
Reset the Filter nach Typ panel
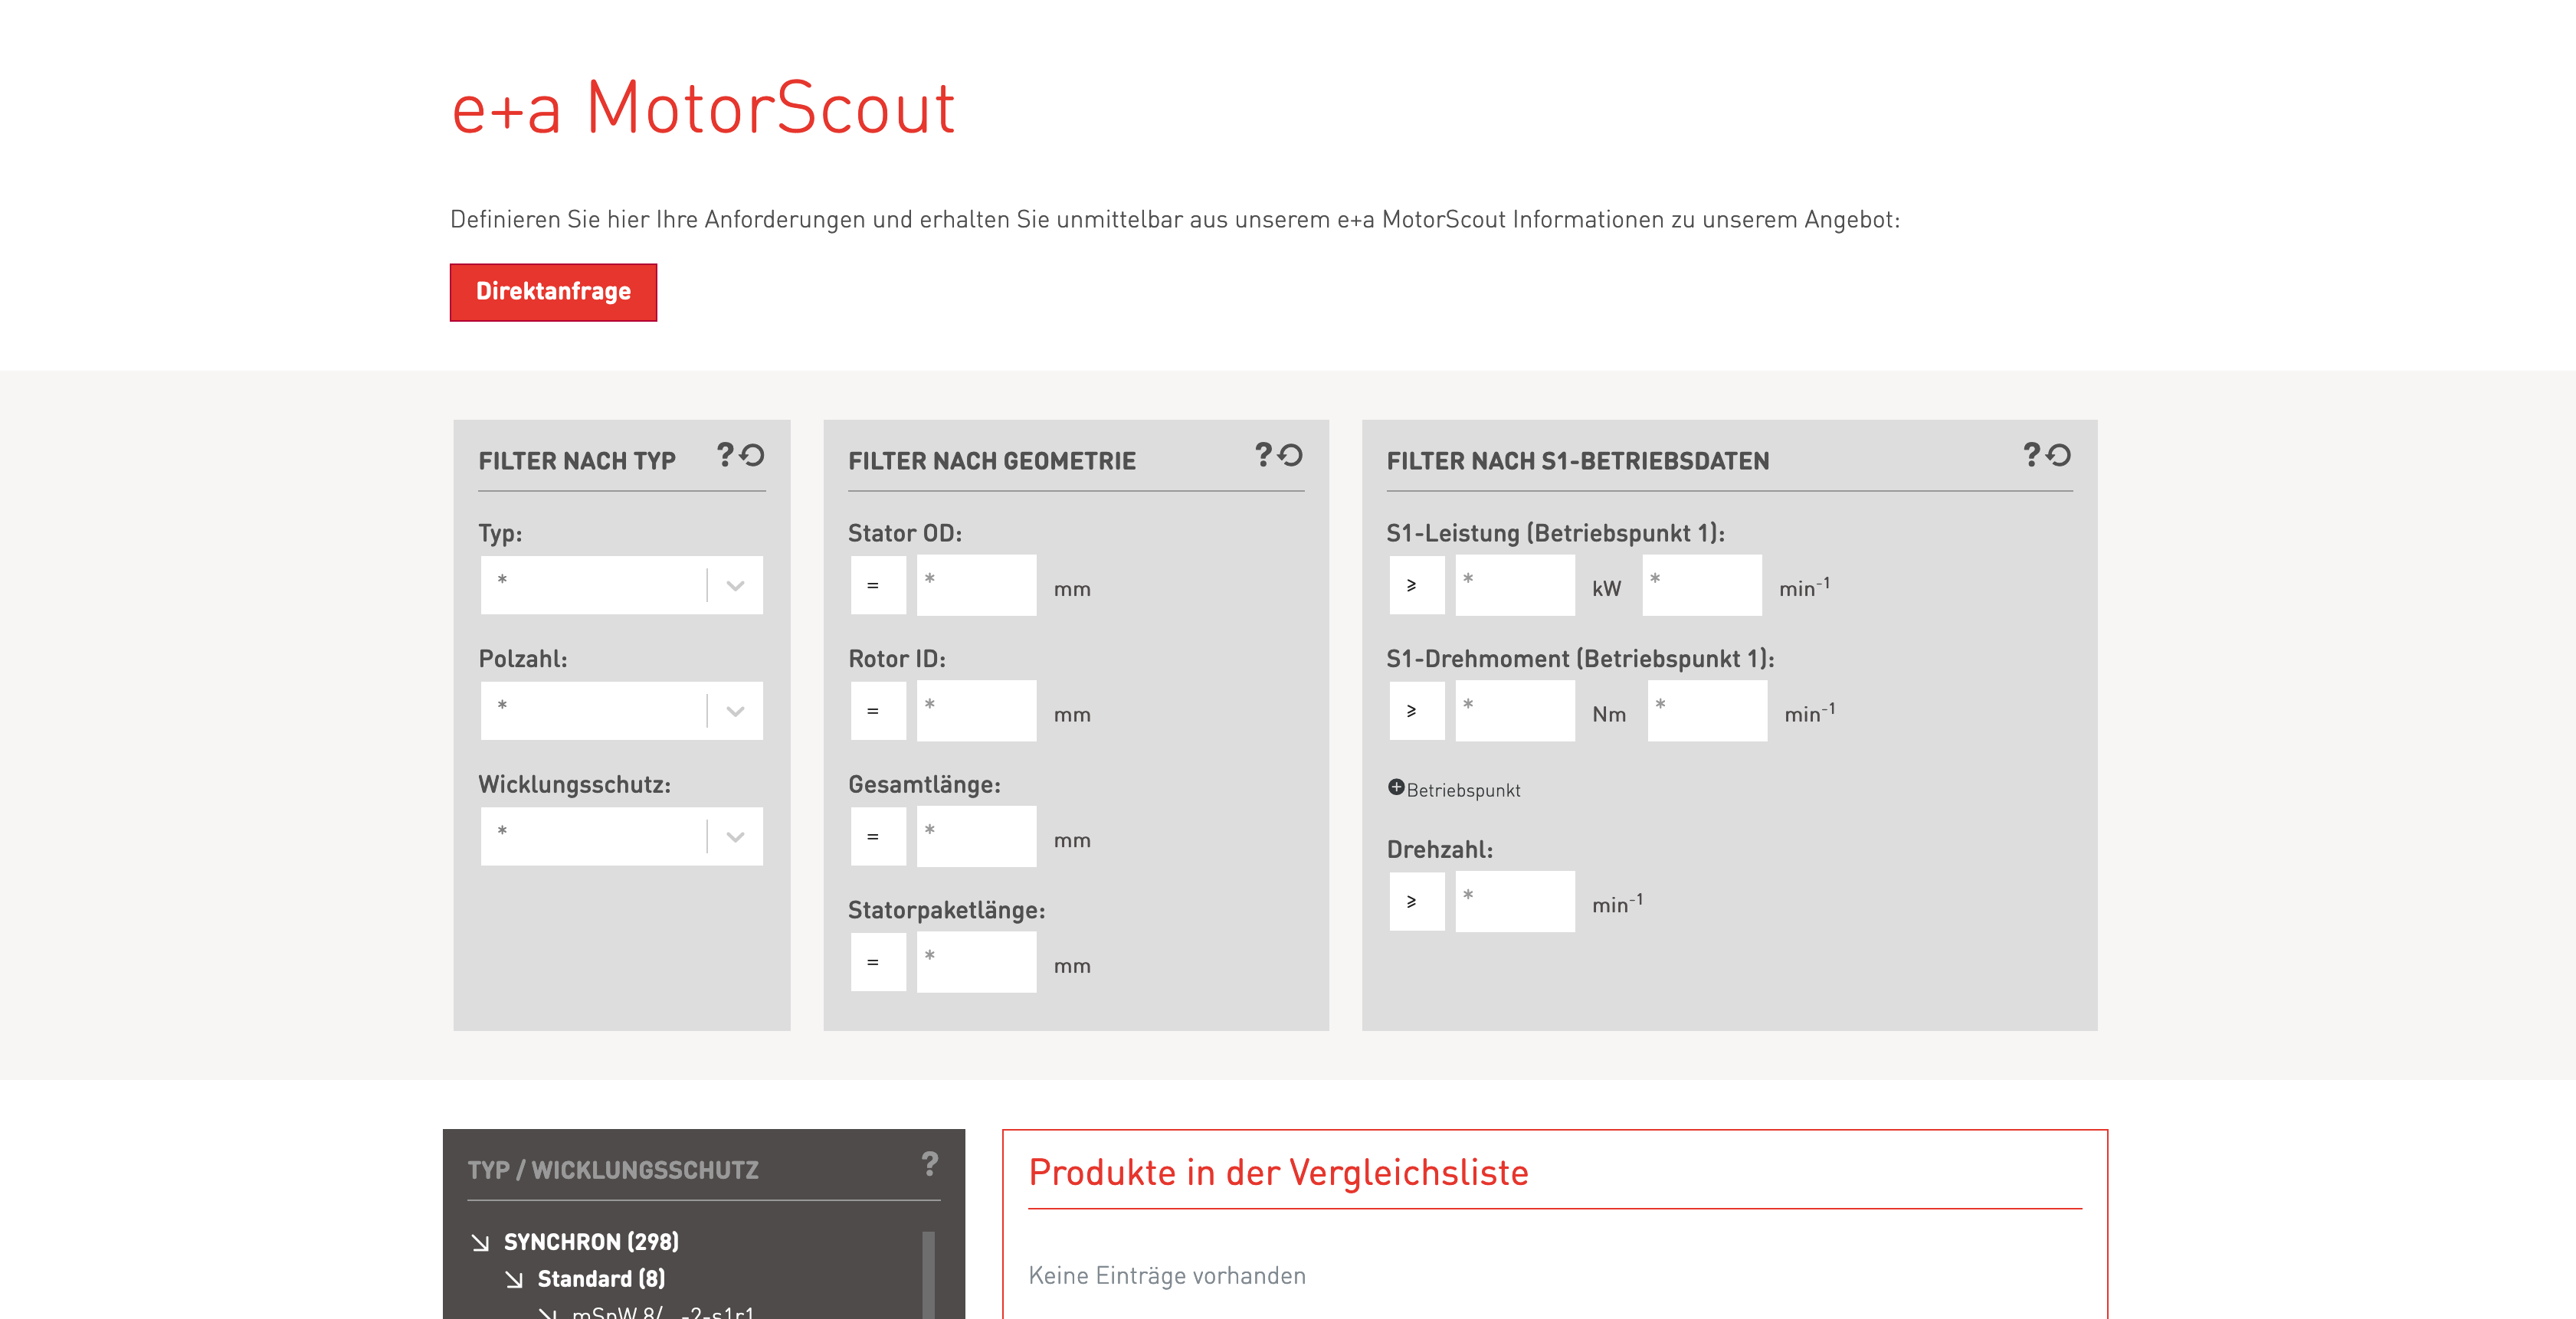tap(752, 455)
